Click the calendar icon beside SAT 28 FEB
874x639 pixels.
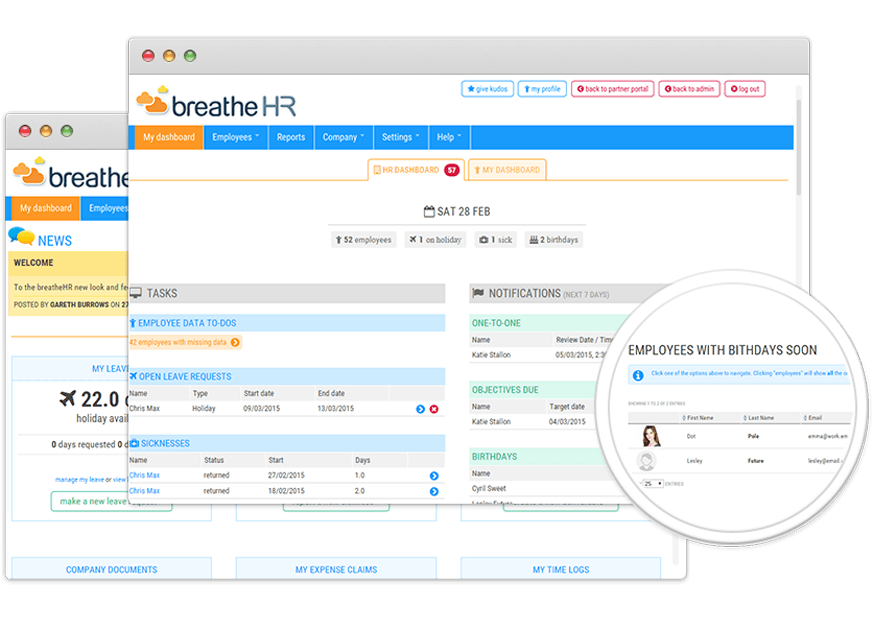(429, 211)
